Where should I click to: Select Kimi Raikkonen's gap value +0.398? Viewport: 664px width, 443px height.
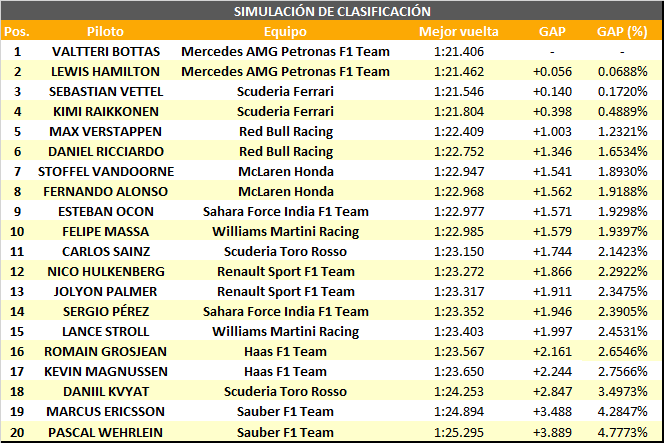pyautogui.click(x=552, y=111)
